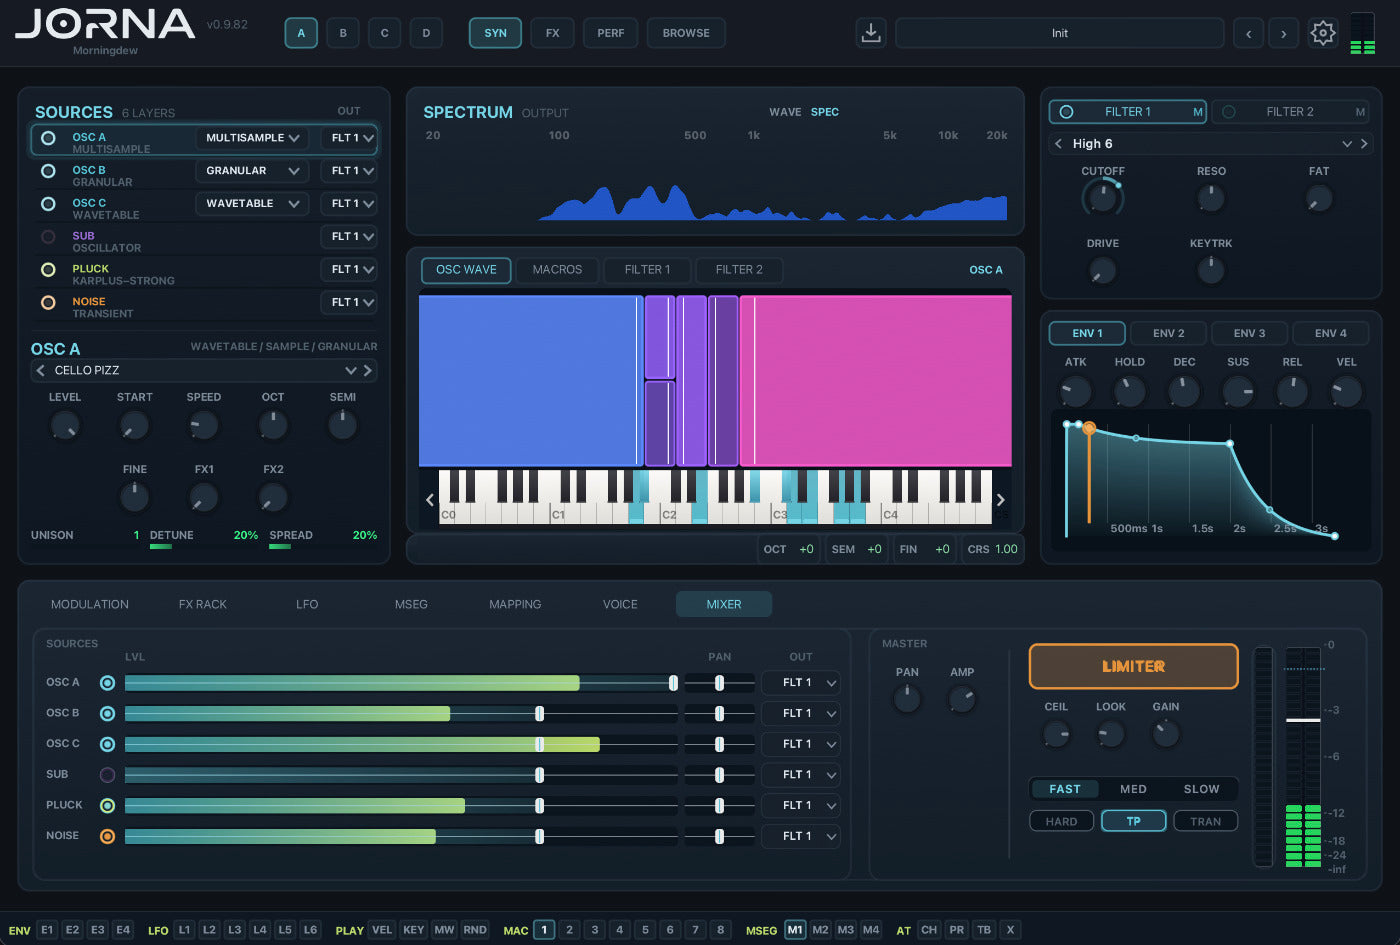Image resolution: width=1400 pixels, height=945 pixels.
Task: Select the ENV 3 tab
Action: (1249, 333)
